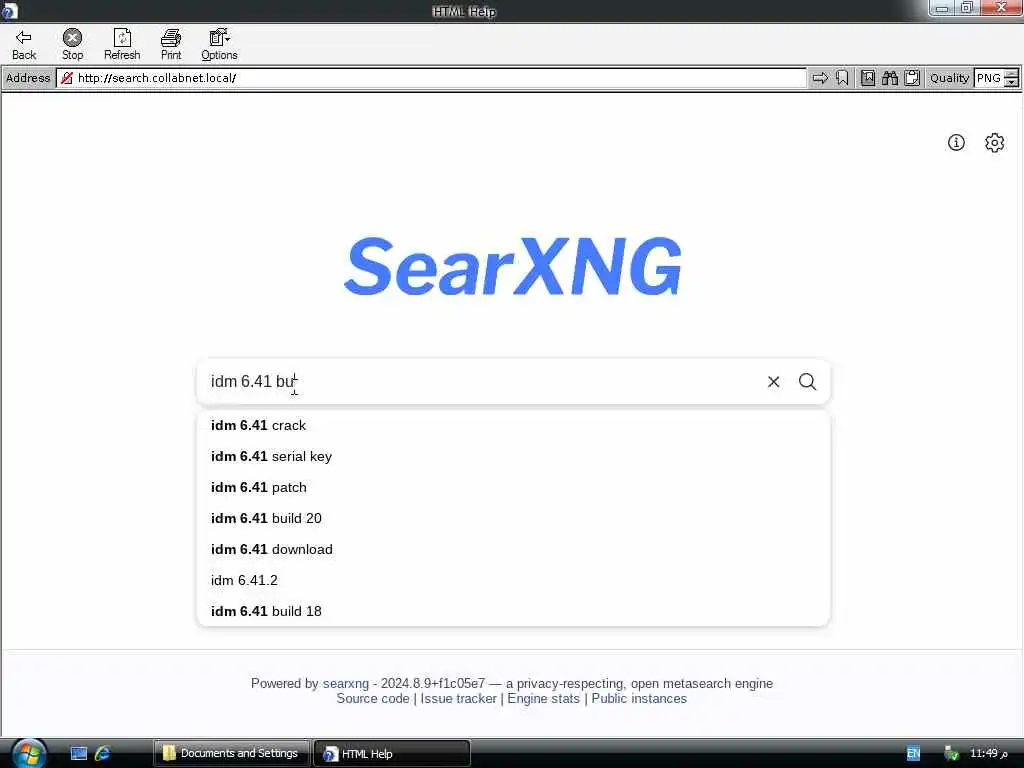
Task: Select suggestion 'idm 6.41.2'
Action: pos(513,580)
